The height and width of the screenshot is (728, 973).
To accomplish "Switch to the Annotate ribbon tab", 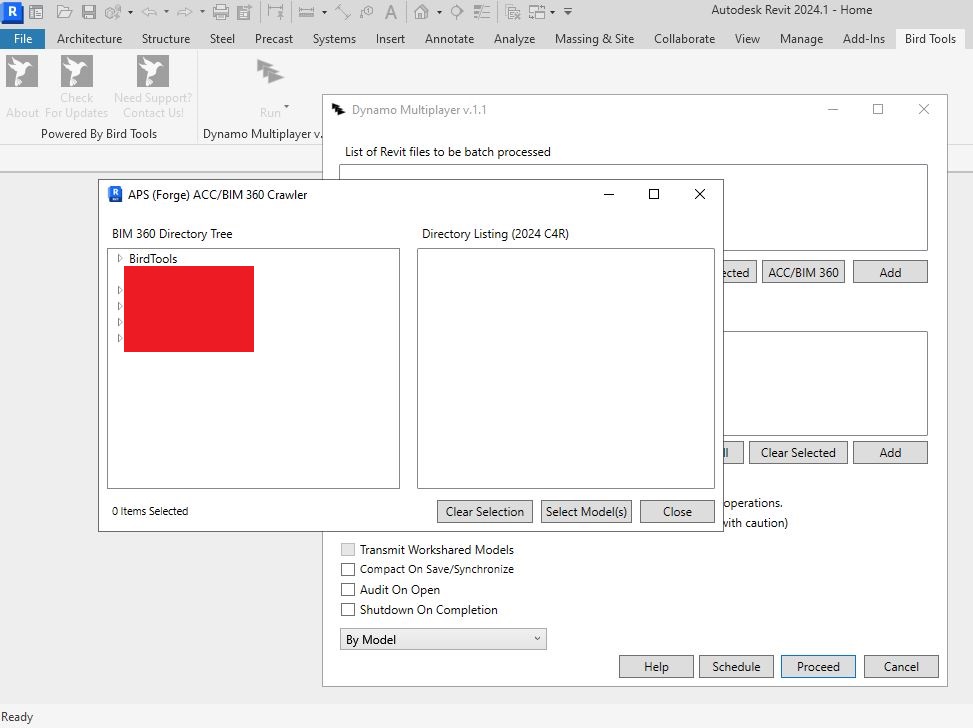I will [x=449, y=38].
